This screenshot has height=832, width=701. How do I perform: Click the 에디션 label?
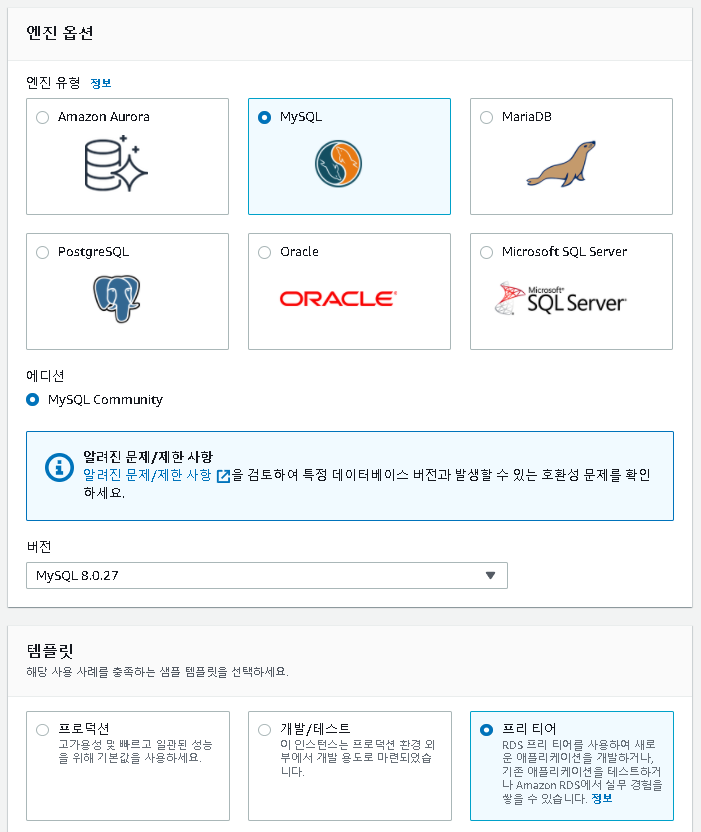[x=45, y=376]
